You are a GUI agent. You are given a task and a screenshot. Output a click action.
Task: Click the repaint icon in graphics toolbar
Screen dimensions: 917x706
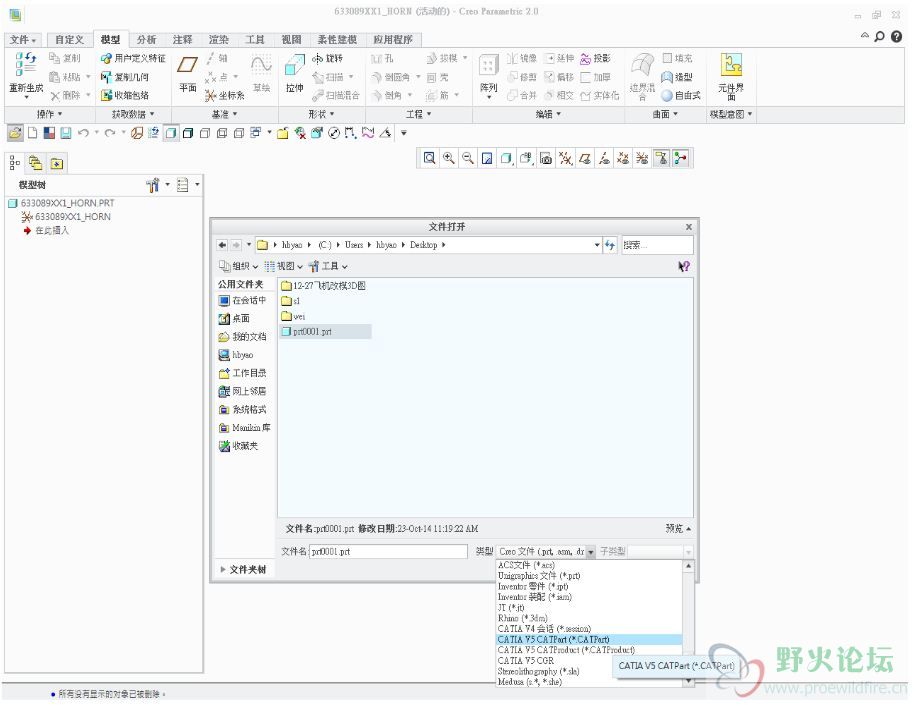click(487, 158)
